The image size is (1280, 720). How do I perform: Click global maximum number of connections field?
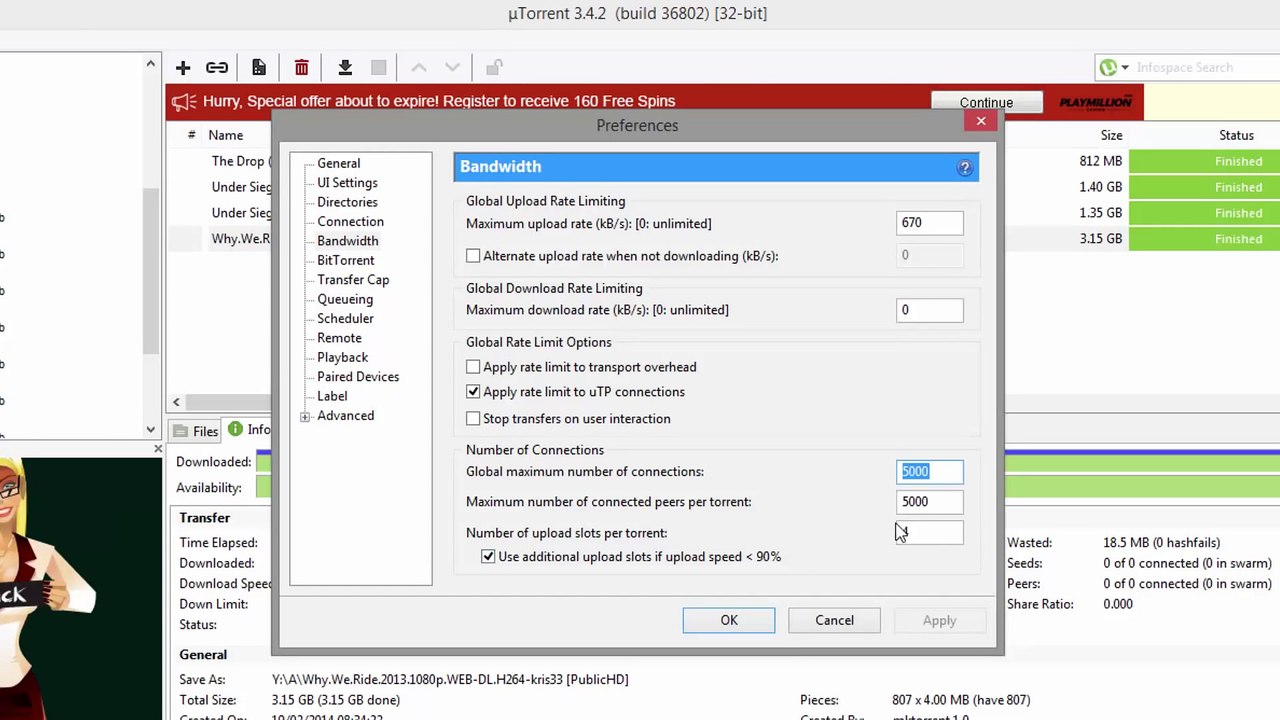pyautogui.click(x=930, y=472)
